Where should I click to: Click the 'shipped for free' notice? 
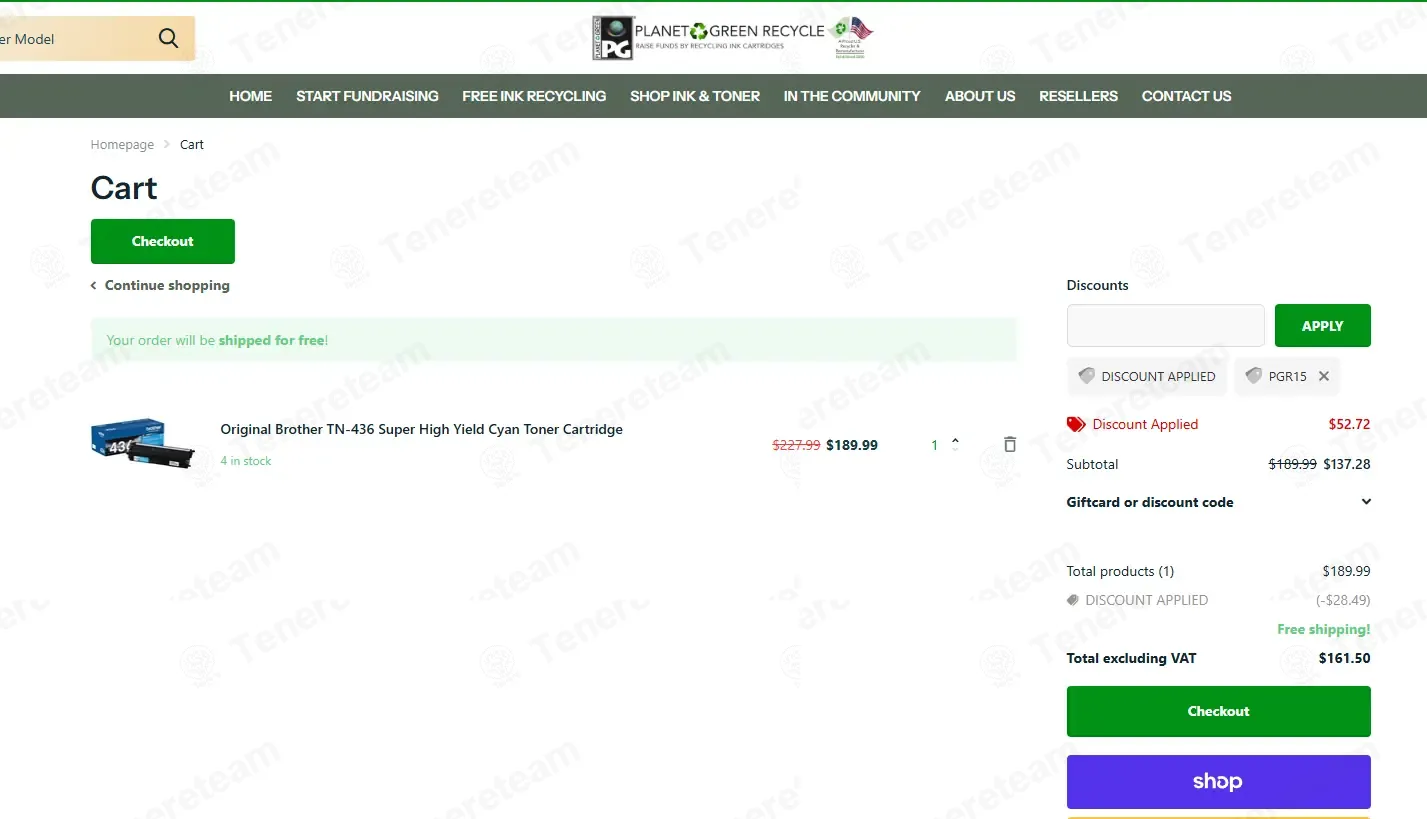click(553, 340)
